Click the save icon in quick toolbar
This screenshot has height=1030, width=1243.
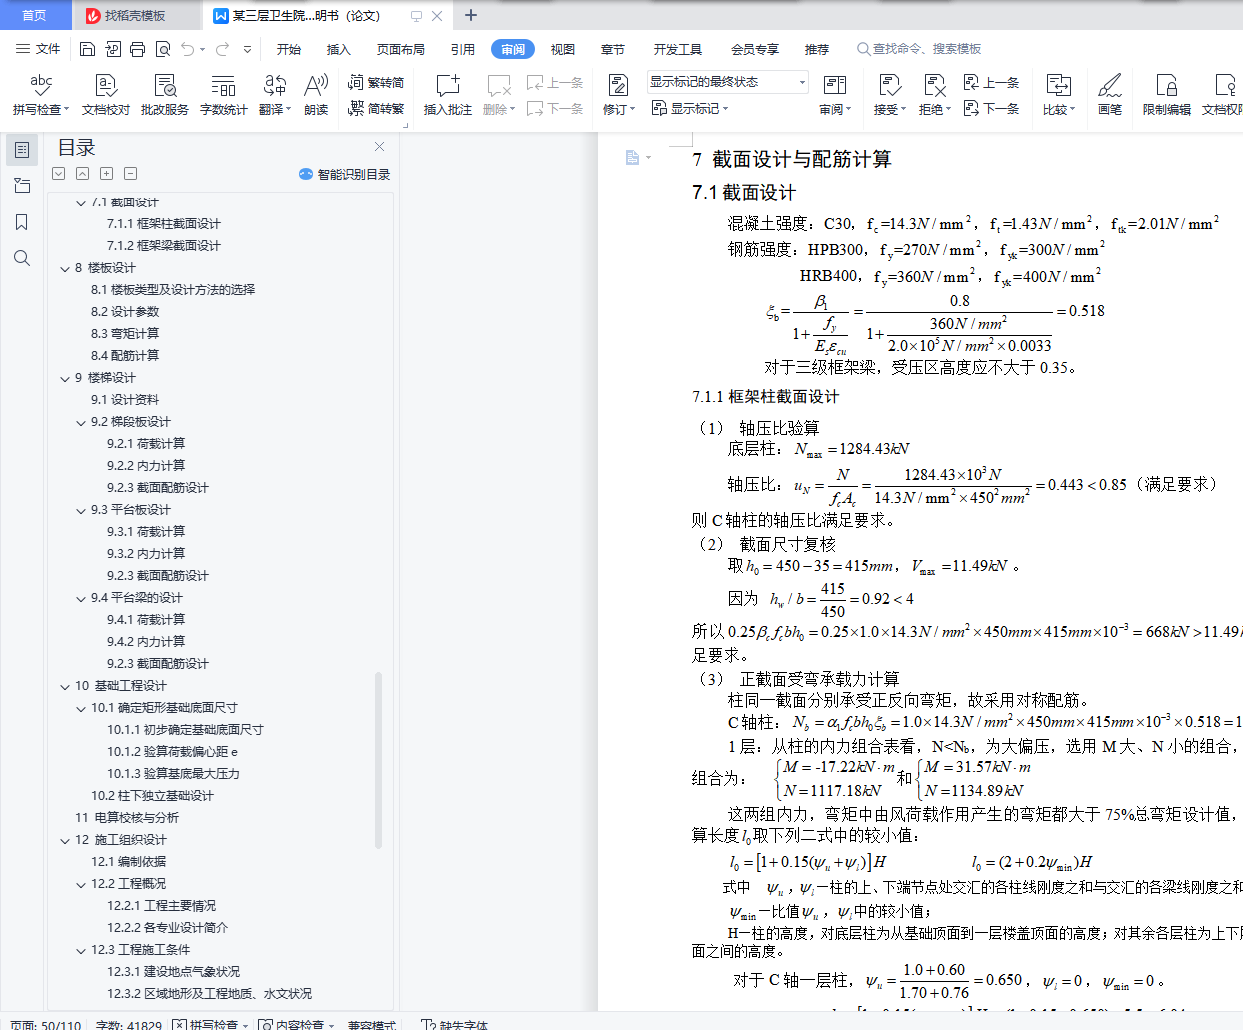(x=87, y=49)
